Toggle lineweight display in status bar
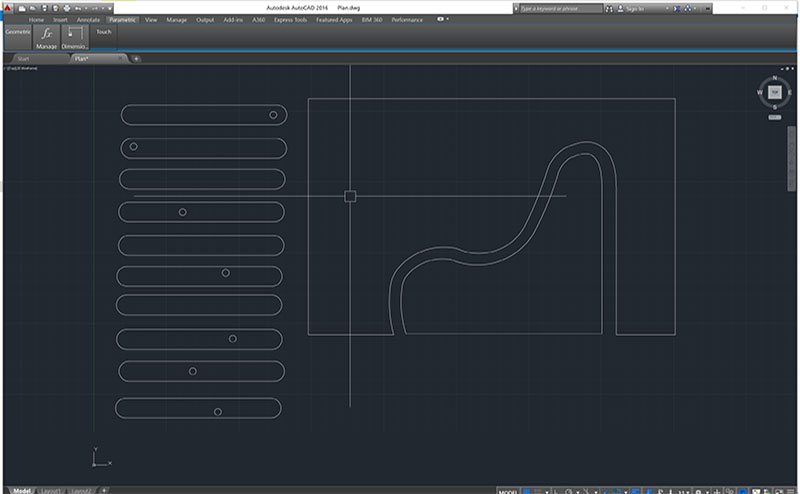 635,491
